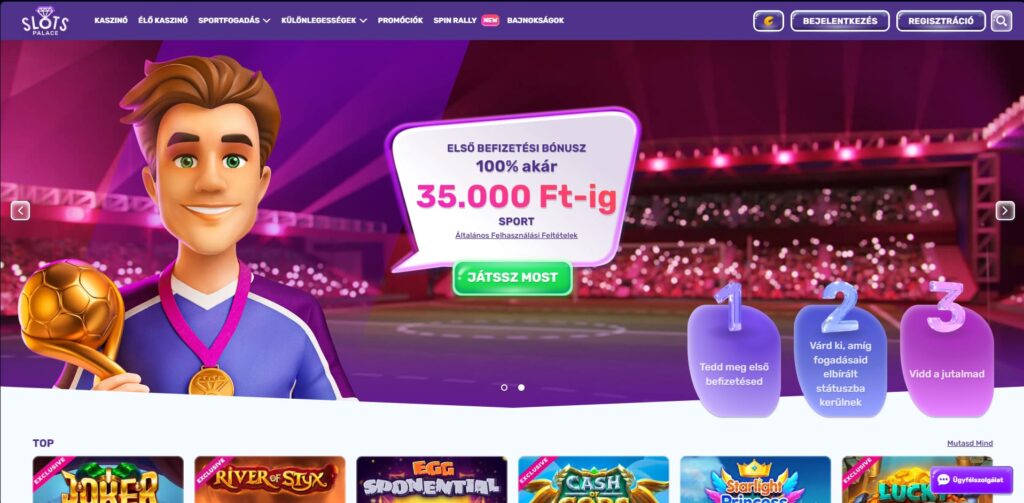Click the Mutasd Mind link
This screenshot has width=1024, height=503.
970,443
